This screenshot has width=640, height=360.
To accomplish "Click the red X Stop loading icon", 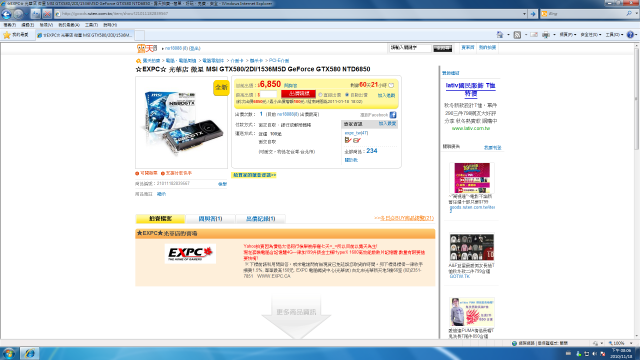I will coord(47,14).
